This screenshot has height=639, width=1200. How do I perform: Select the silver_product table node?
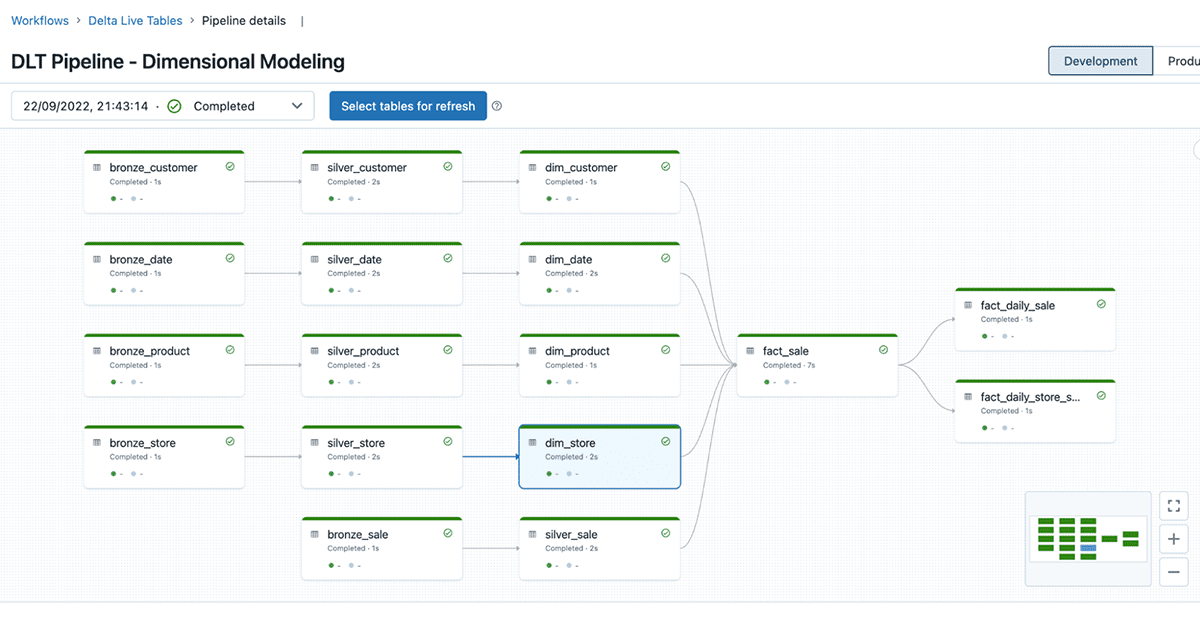coord(382,365)
